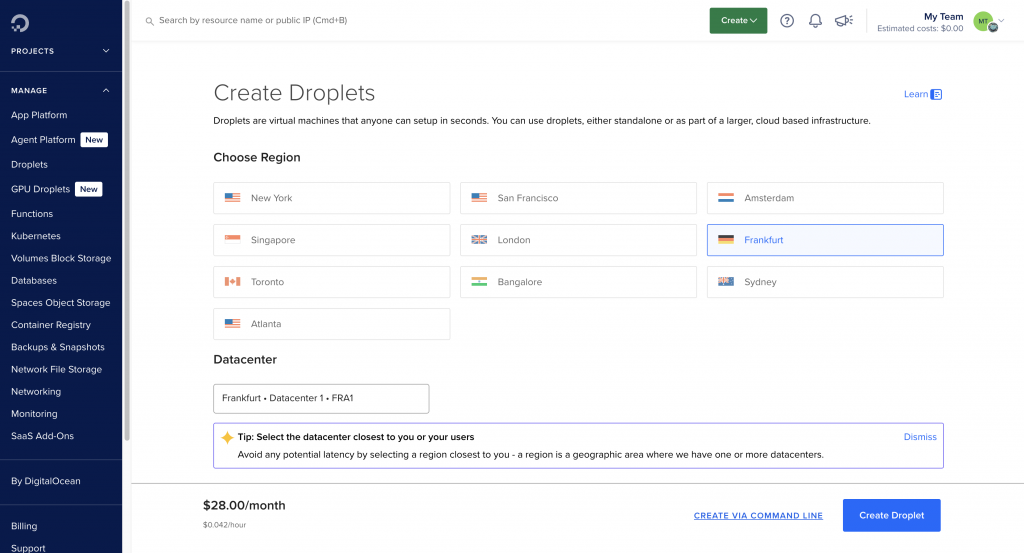Open the Frankfurt Datacenter 1 selector
Image resolution: width=1024 pixels, height=553 pixels.
pyautogui.click(x=321, y=398)
